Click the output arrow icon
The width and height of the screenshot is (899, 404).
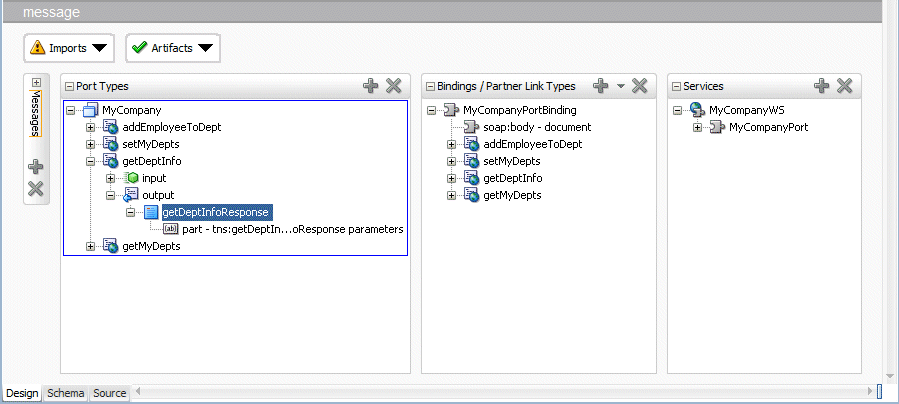[131, 195]
